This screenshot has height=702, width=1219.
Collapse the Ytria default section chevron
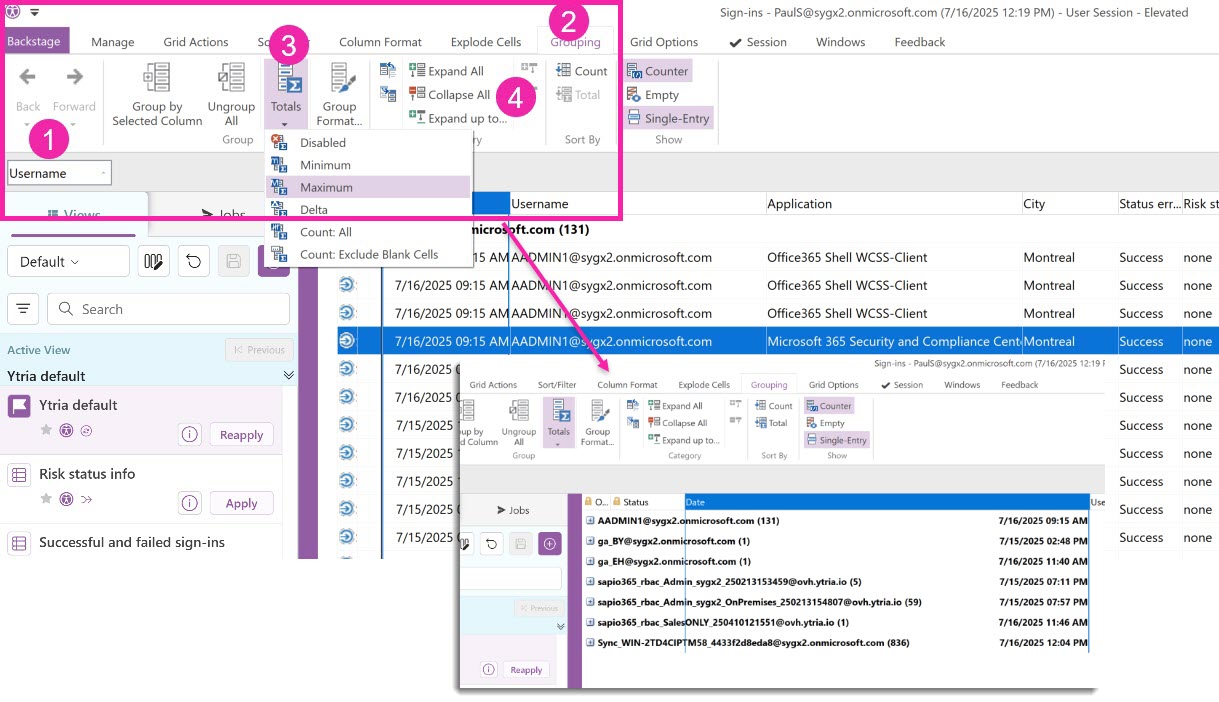(x=289, y=376)
